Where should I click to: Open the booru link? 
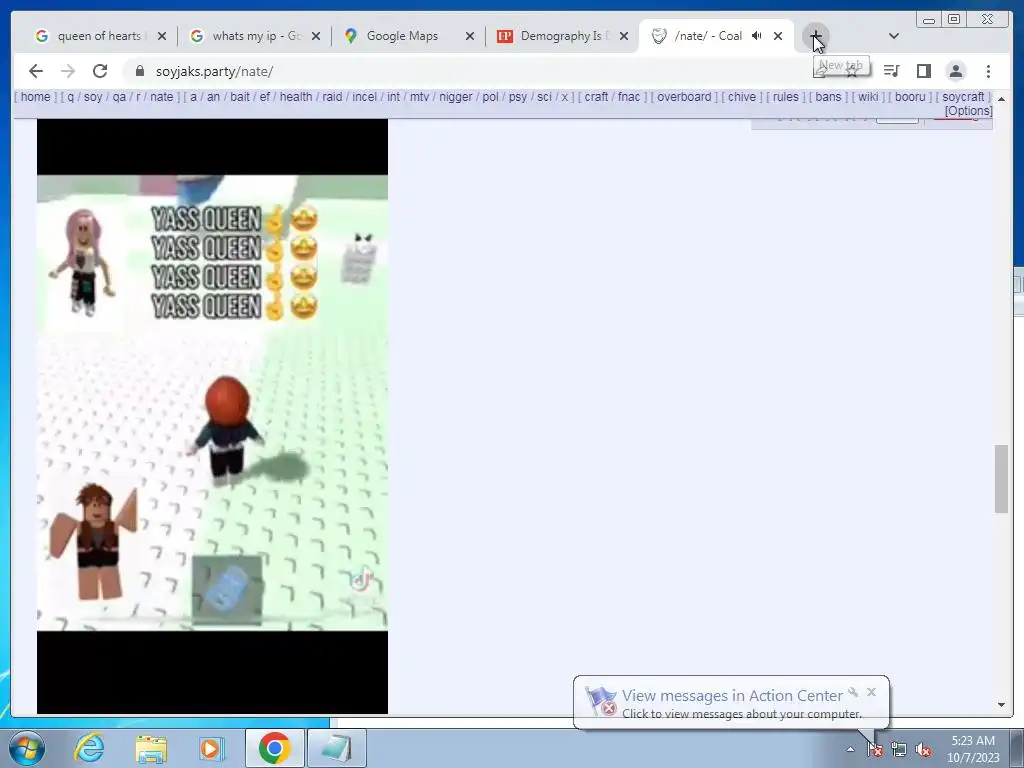[x=910, y=97]
